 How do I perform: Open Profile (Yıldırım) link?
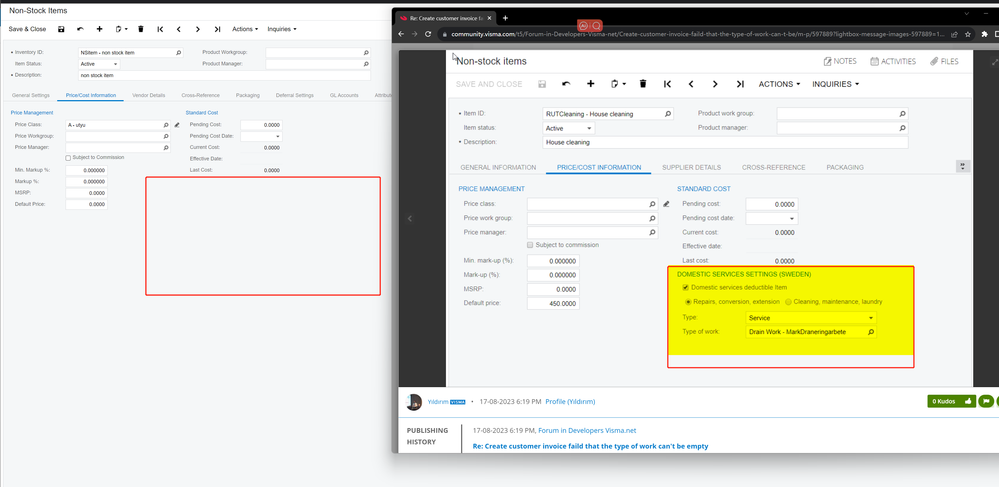click(570, 402)
